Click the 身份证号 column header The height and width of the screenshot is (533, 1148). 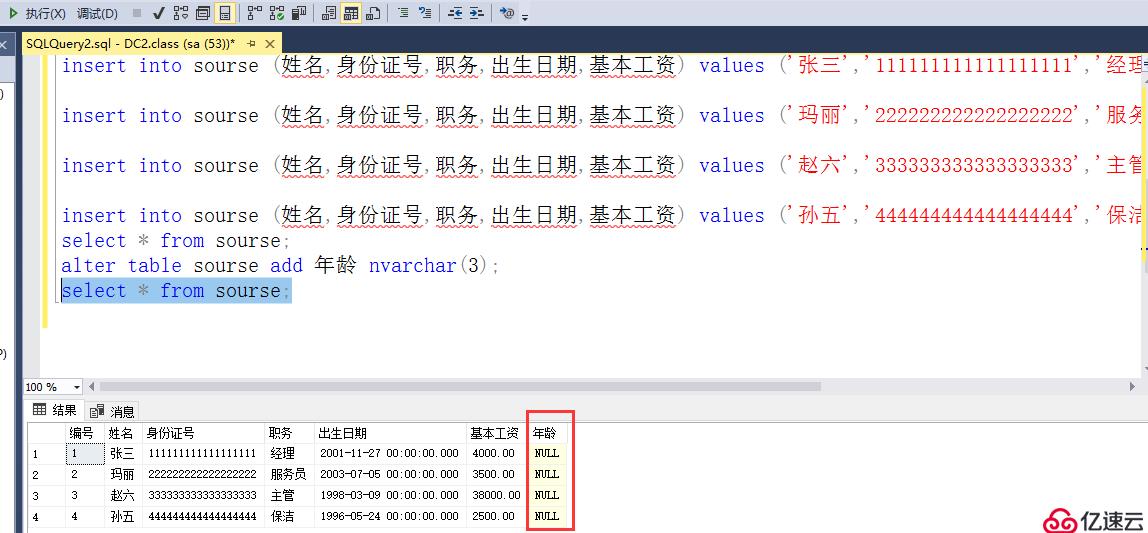click(204, 433)
